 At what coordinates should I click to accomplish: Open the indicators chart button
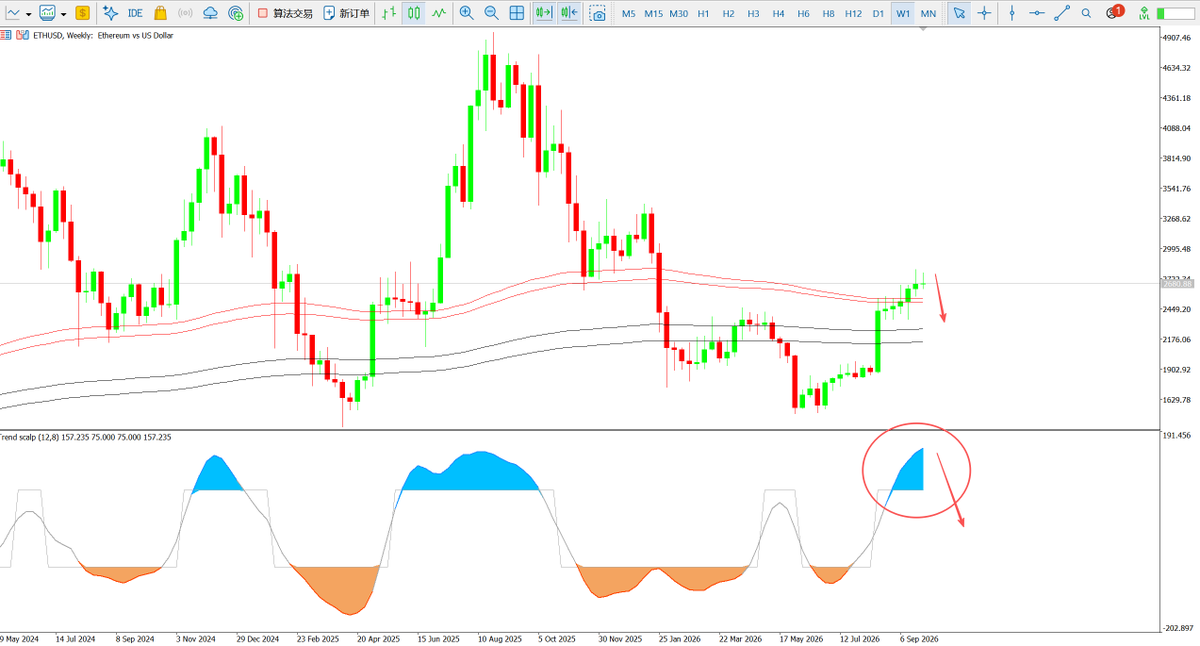46,13
